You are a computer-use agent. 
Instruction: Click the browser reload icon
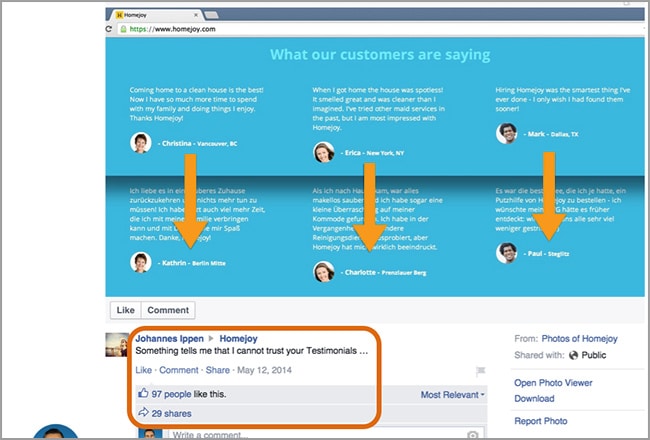[109, 29]
